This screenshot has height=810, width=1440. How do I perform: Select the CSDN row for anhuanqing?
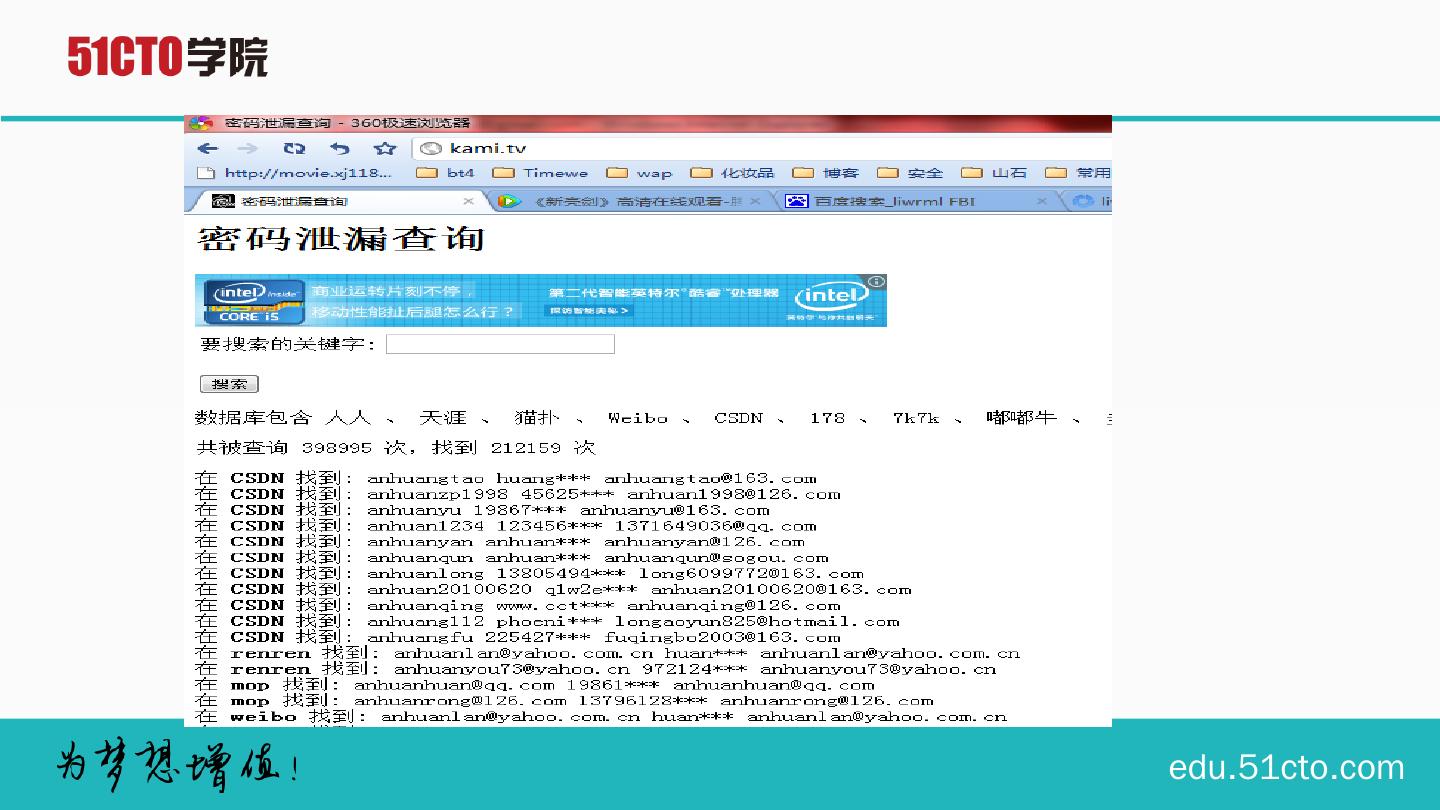click(517, 605)
